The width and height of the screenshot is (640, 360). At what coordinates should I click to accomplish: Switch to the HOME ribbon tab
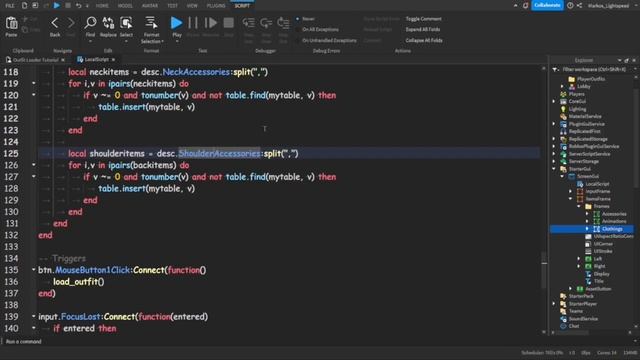(102, 6)
